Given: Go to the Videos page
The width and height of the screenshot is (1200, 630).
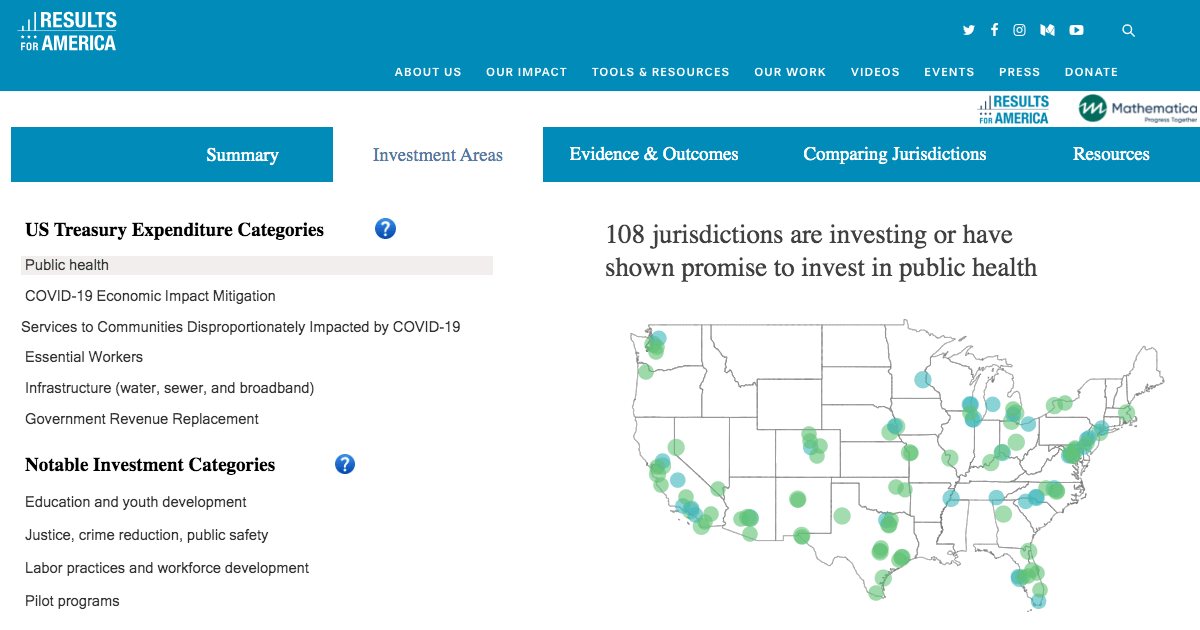Looking at the screenshot, I should click(x=875, y=72).
